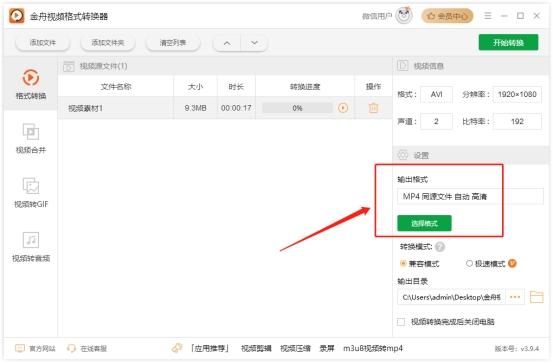The height and width of the screenshot is (364, 553).
Task: Click the 版本号 v3.9.4 text
Action: click(517, 349)
